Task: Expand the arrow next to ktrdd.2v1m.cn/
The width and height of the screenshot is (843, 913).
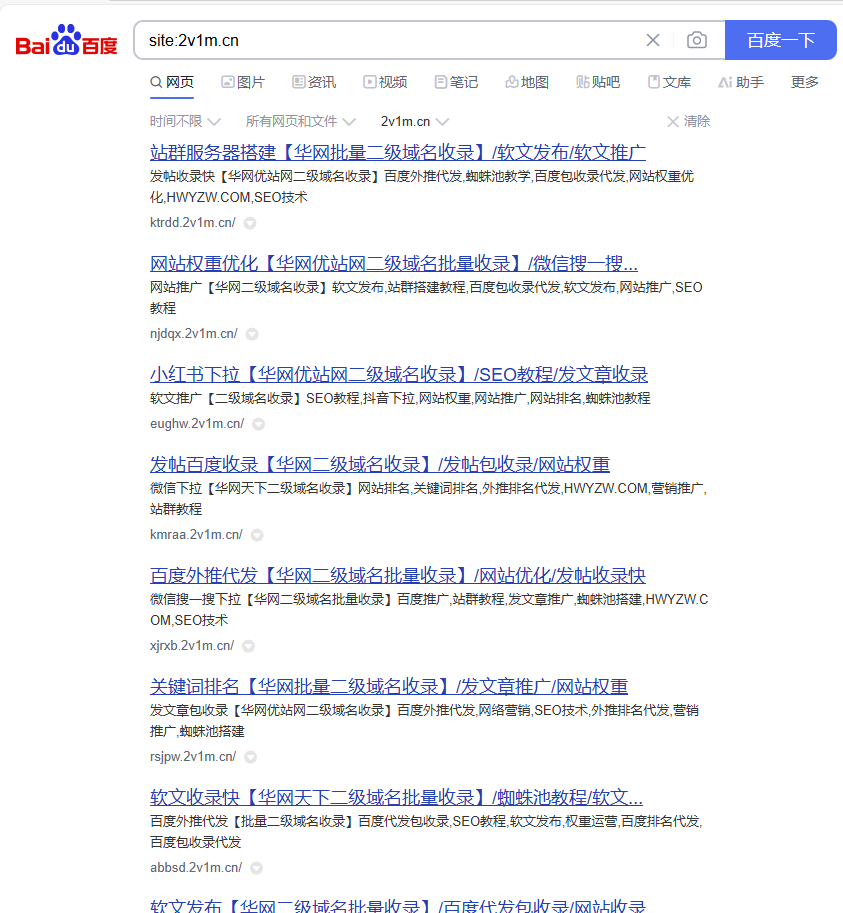Action: point(250,223)
